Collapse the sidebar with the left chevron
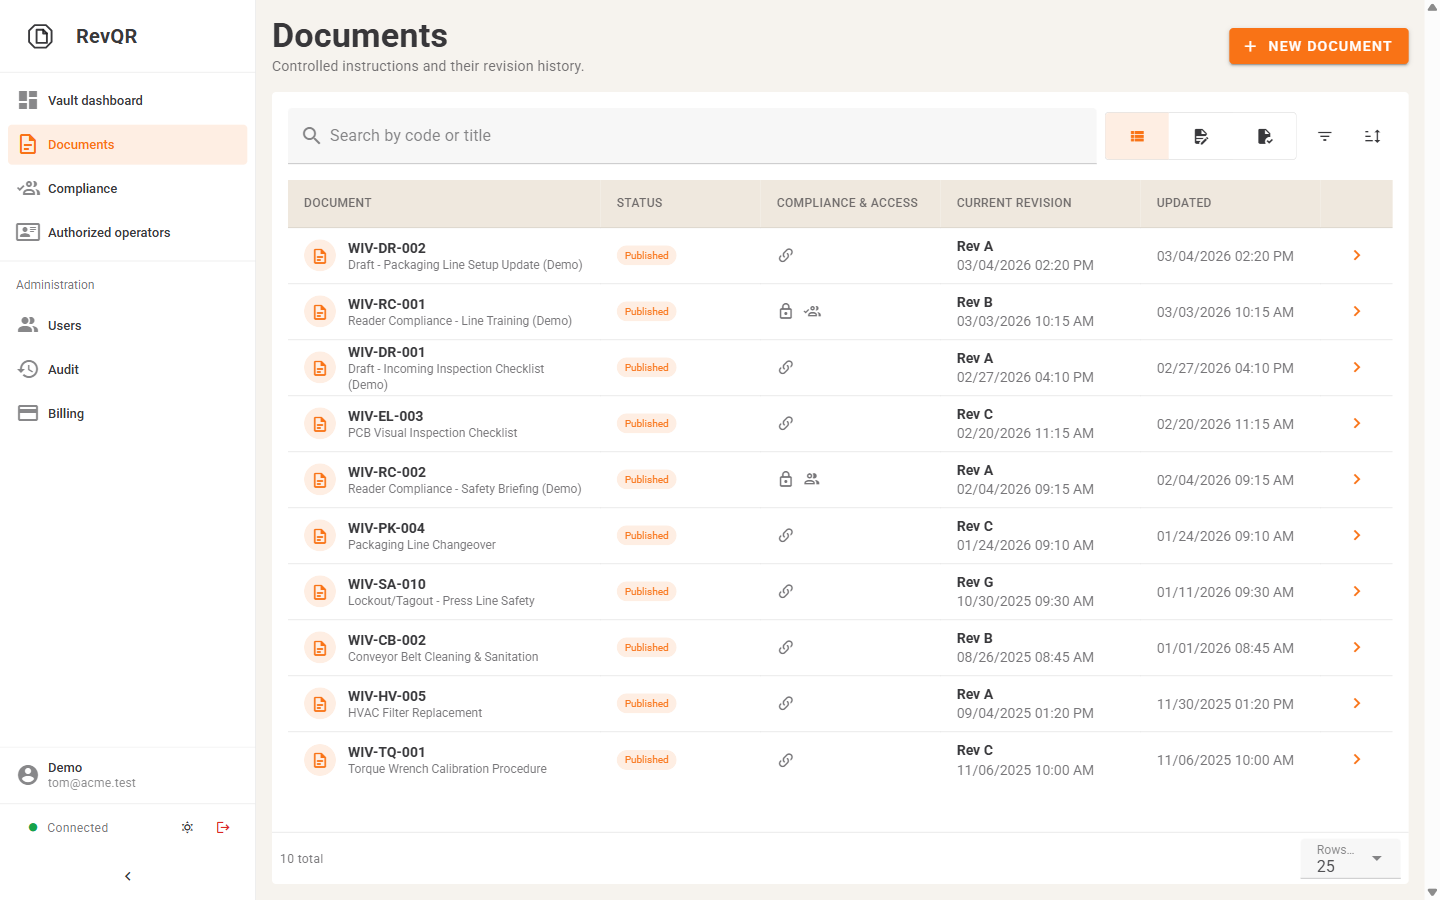 [128, 876]
